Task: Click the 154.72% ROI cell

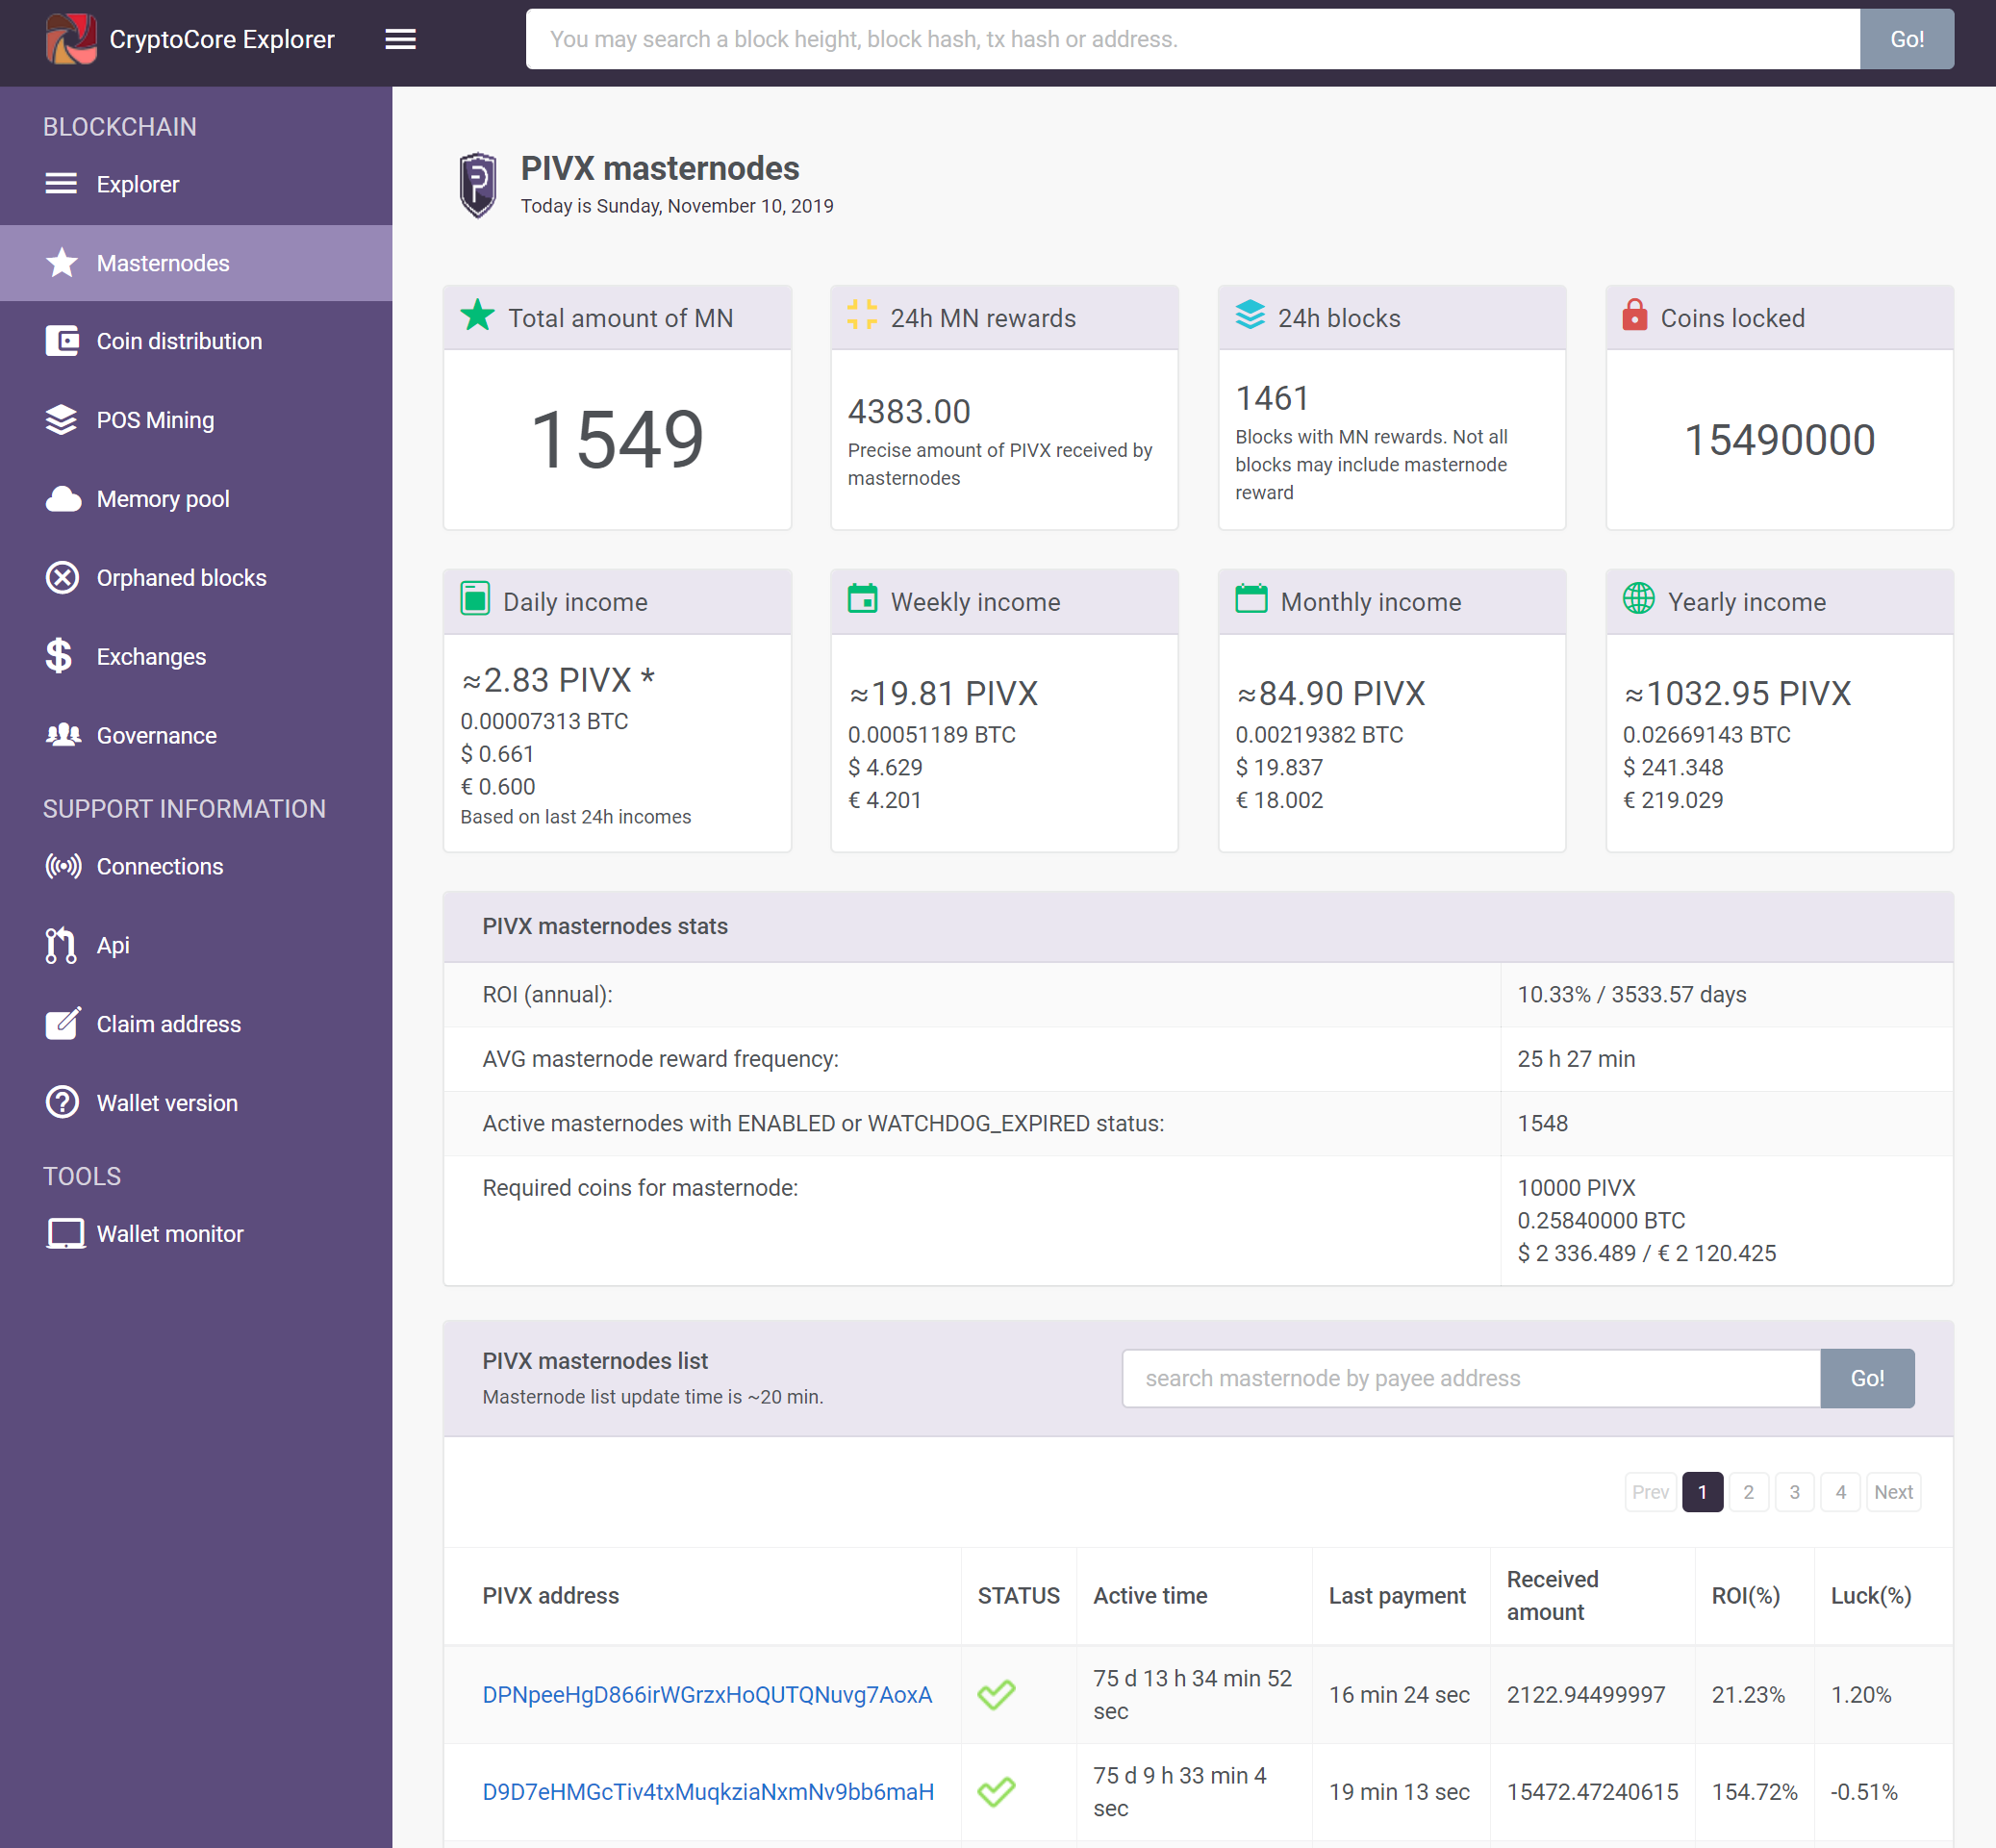Action: (1754, 1791)
